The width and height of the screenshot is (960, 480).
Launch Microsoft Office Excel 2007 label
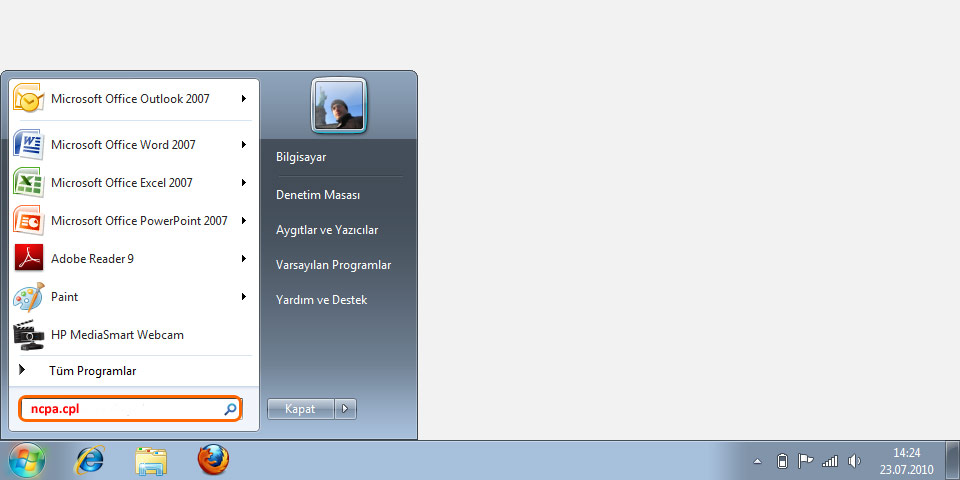coord(122,182)
